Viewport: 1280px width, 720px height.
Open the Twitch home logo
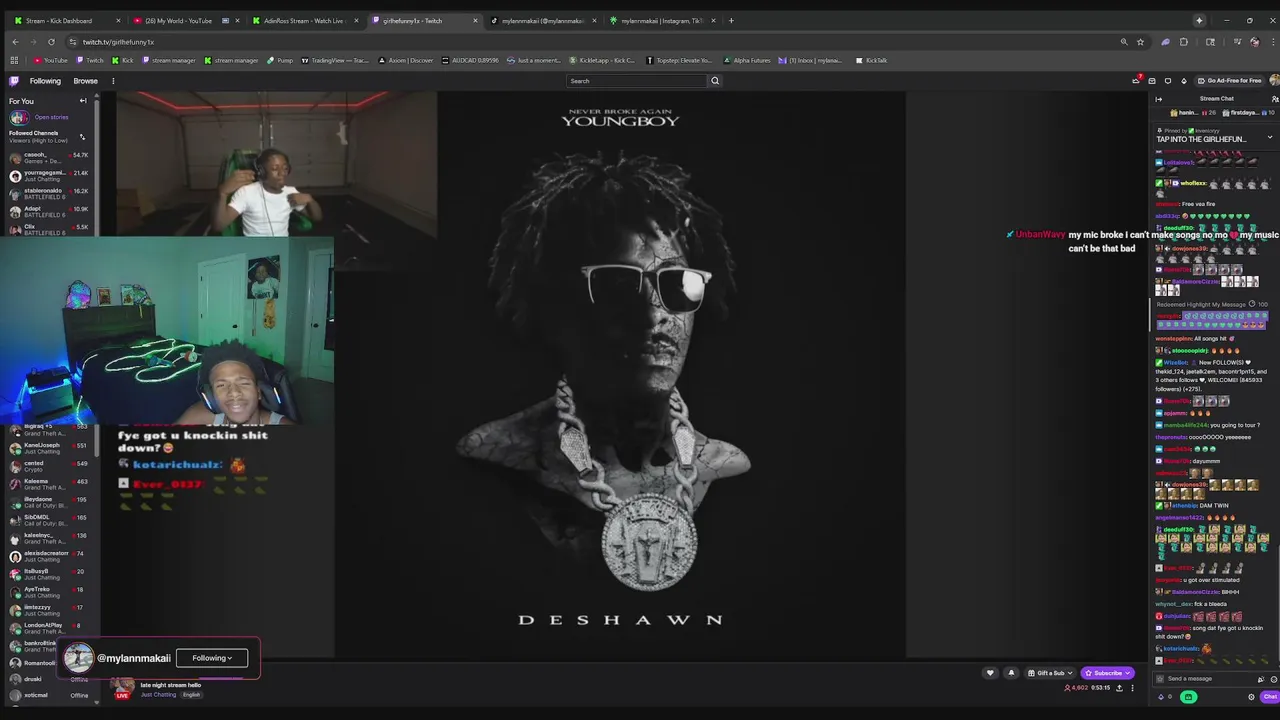click(x=14, y=81)
